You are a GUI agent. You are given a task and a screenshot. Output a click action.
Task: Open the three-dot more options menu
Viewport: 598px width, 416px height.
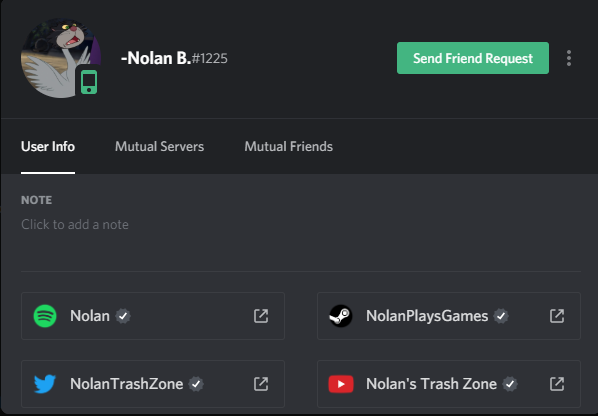[x=569, y=58]
